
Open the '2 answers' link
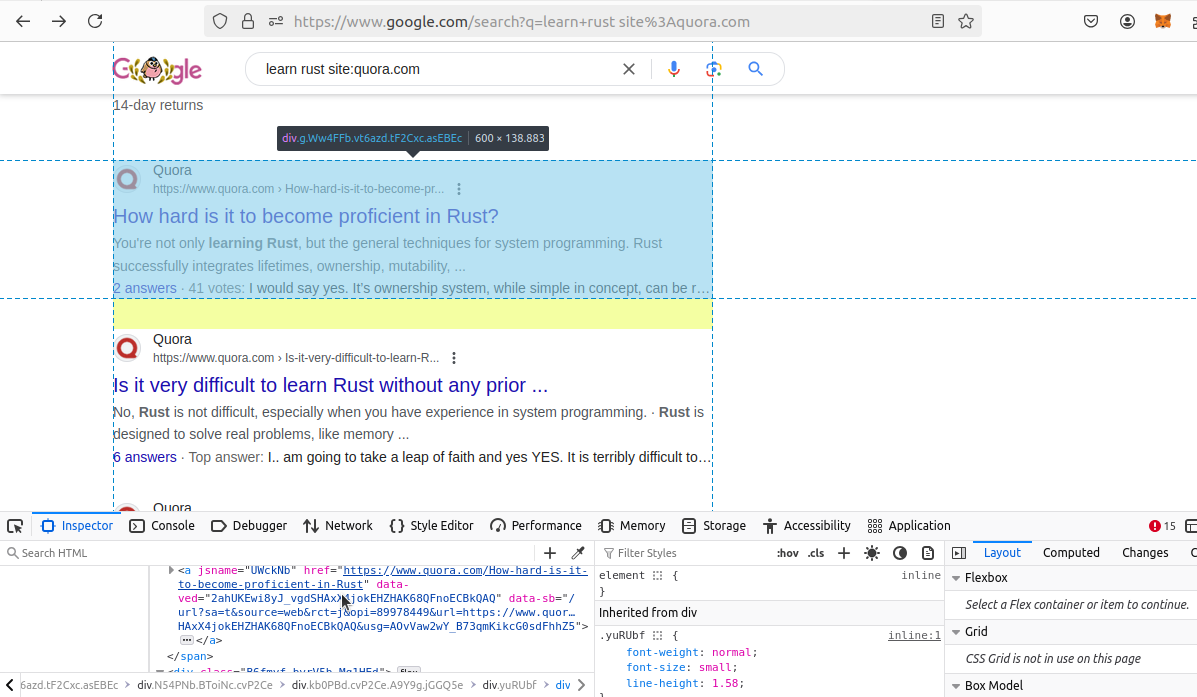pyautogui.click(x=144, y=289)
